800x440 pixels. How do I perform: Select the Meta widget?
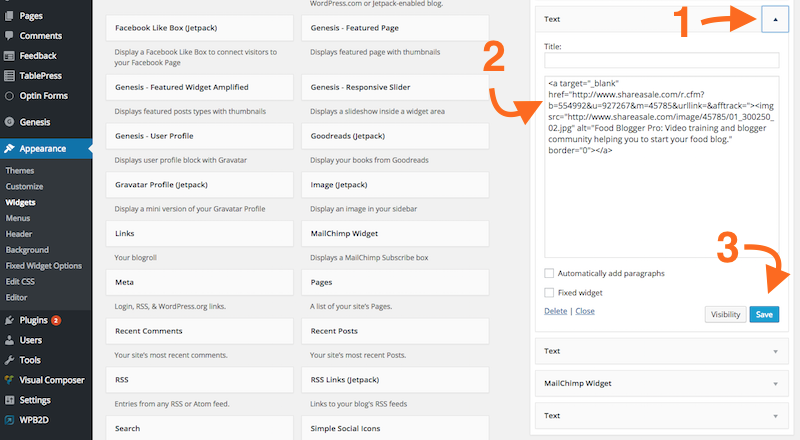point(199,282)
